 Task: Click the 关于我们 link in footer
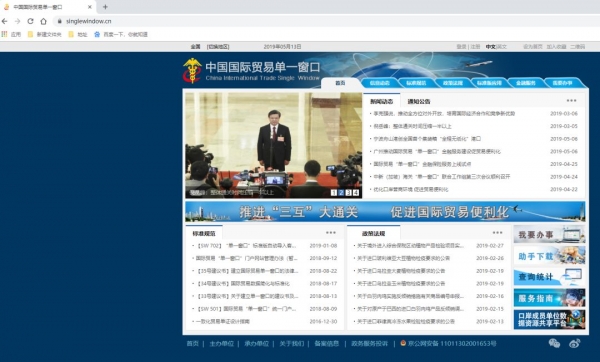292,344
